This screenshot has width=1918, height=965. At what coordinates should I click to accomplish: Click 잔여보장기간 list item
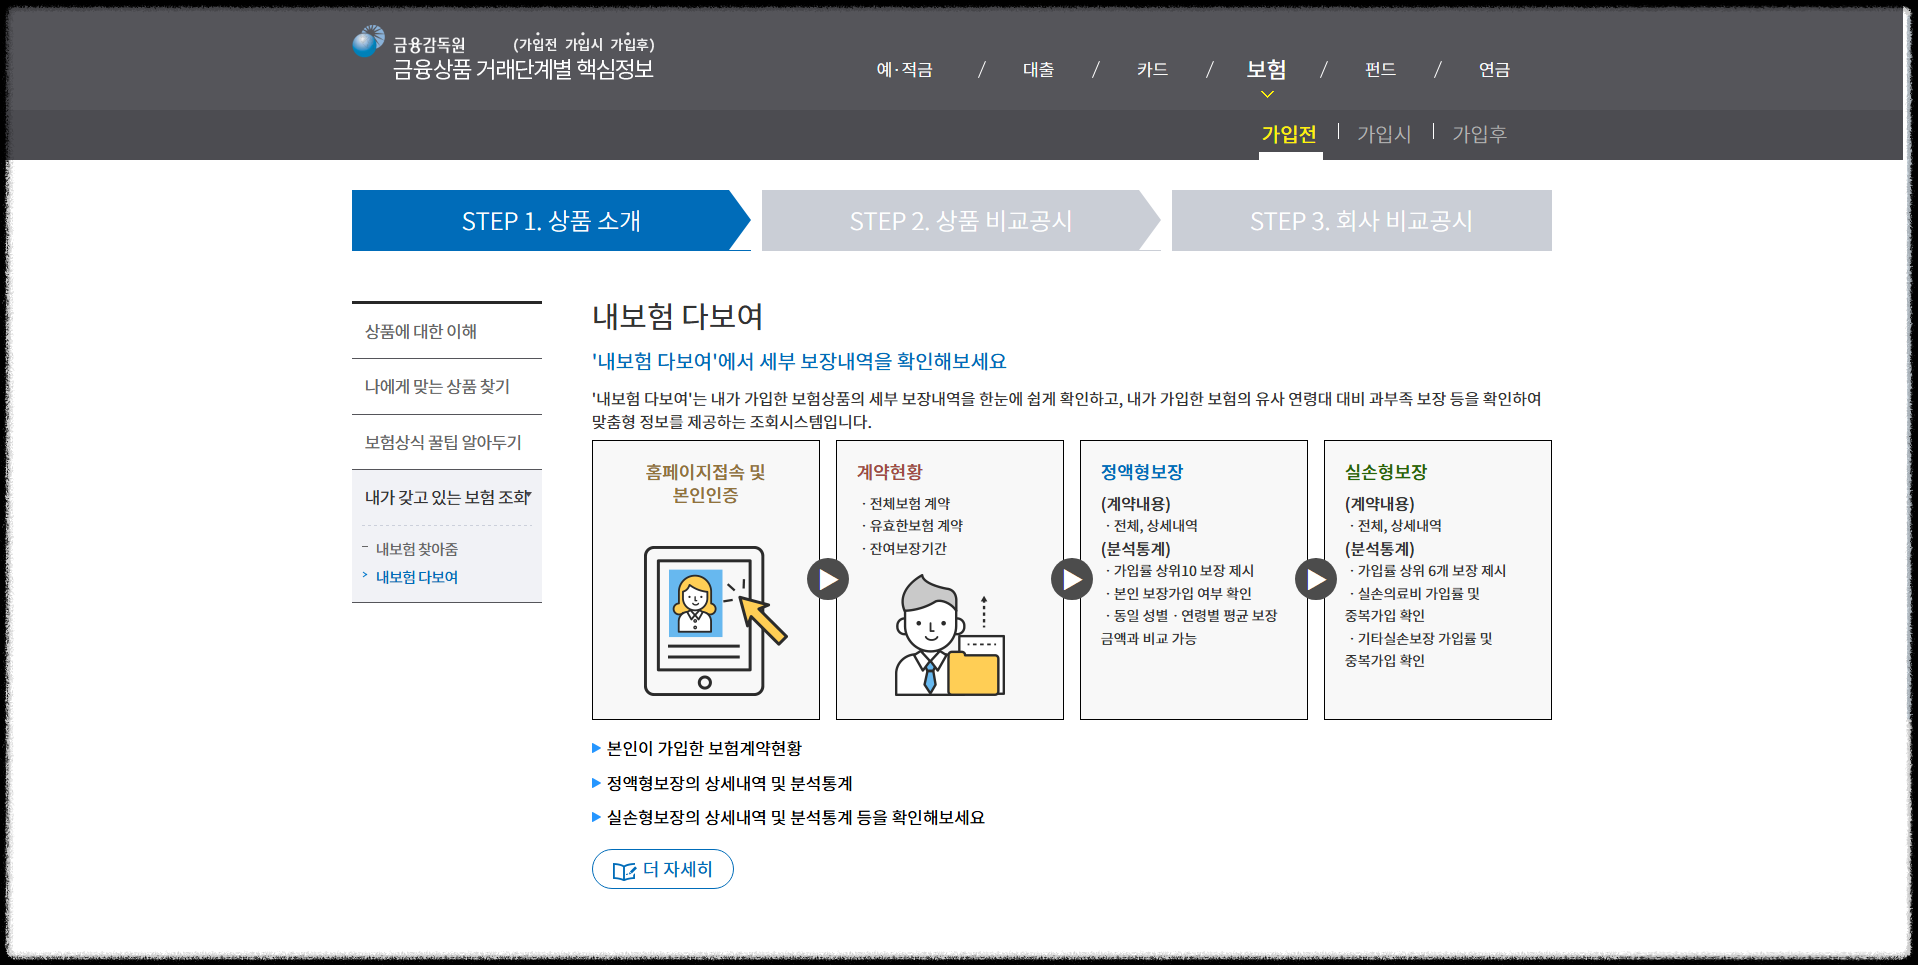tap(908, 548)
